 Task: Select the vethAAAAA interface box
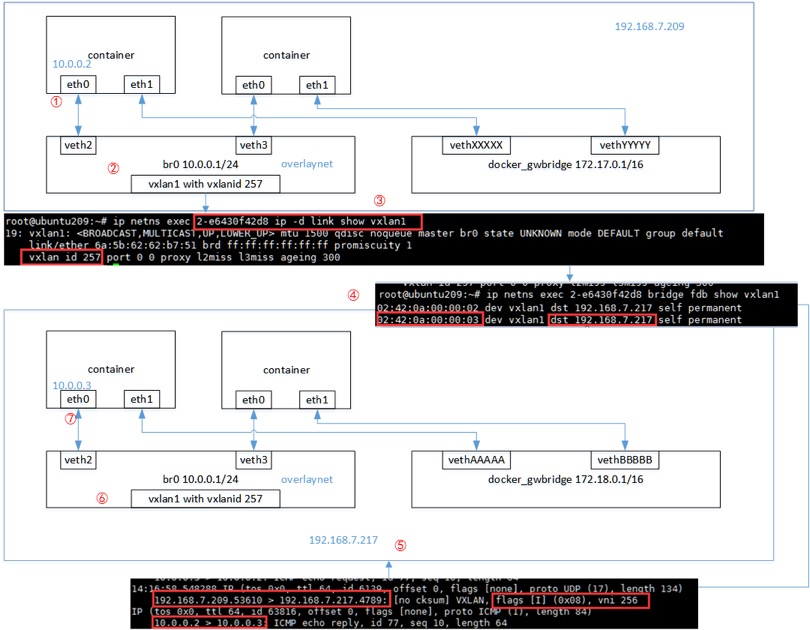coord(476,460)
